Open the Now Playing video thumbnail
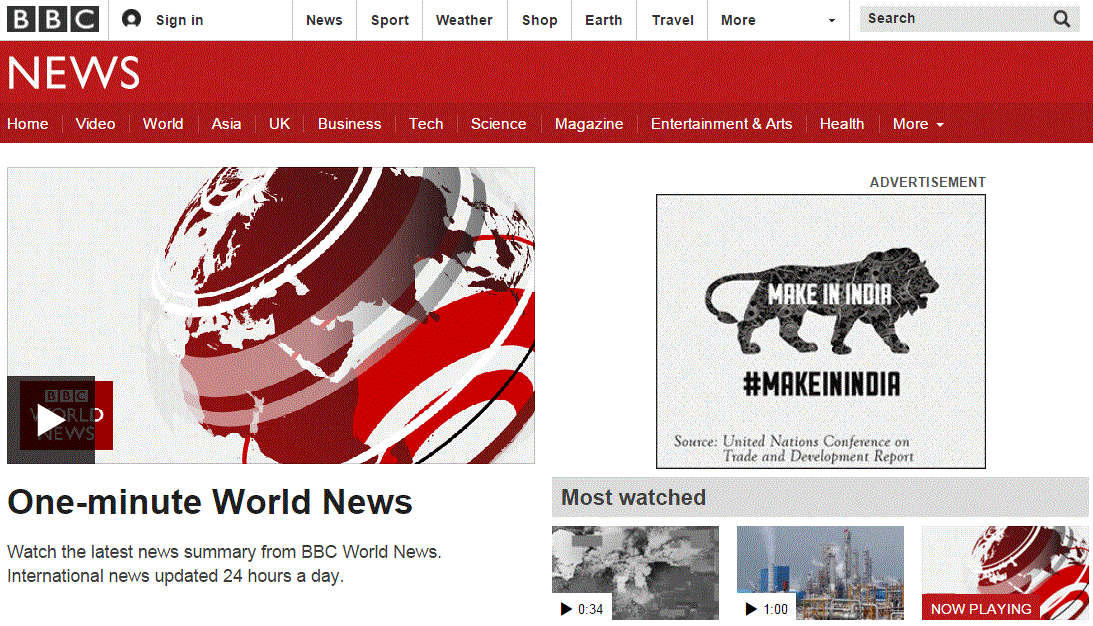This screenshot has width=1093, height=626. pos(1005,573)
